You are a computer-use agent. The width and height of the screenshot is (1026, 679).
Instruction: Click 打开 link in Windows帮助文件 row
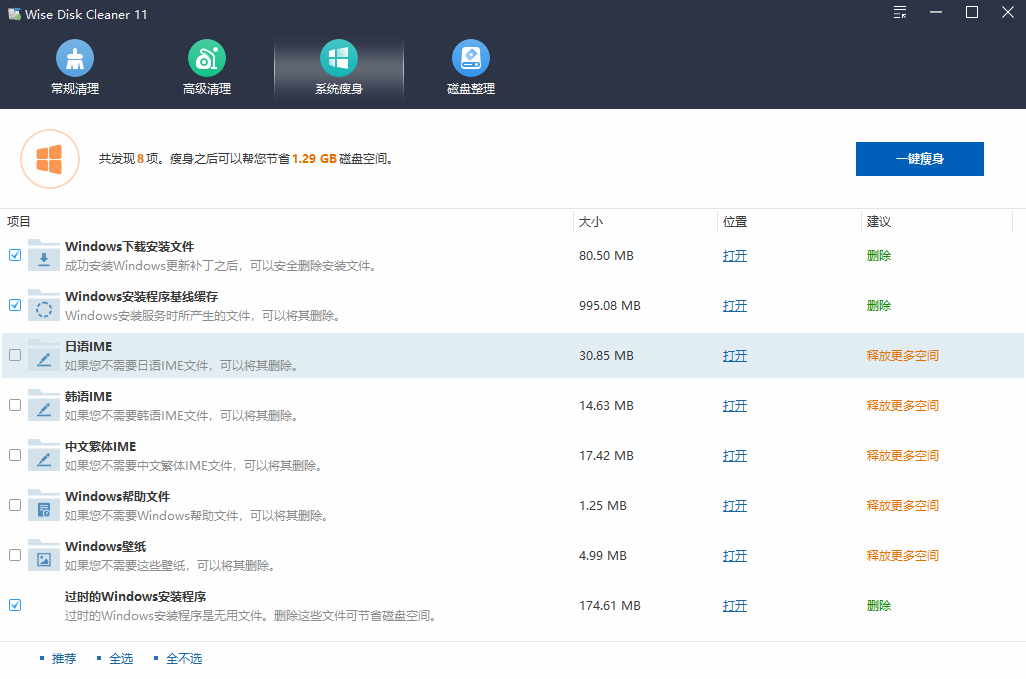(735, 506)
